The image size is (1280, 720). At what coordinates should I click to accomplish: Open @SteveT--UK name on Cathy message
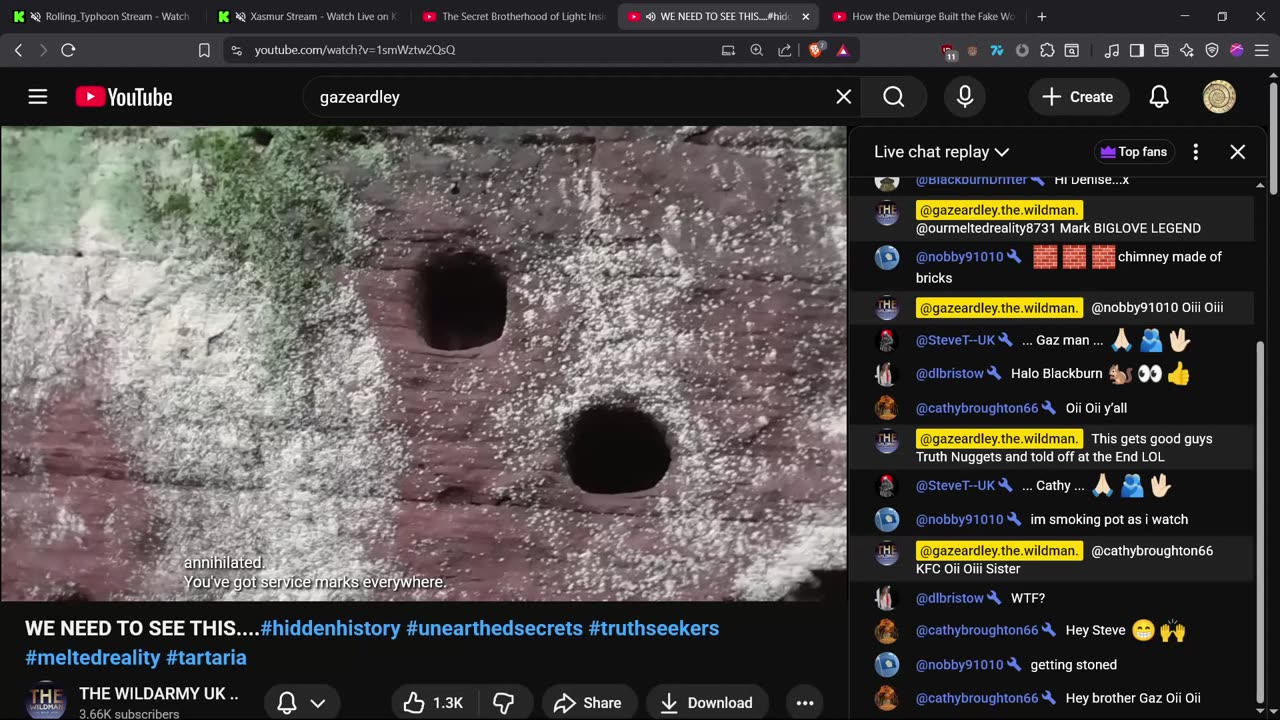(955, 485)
